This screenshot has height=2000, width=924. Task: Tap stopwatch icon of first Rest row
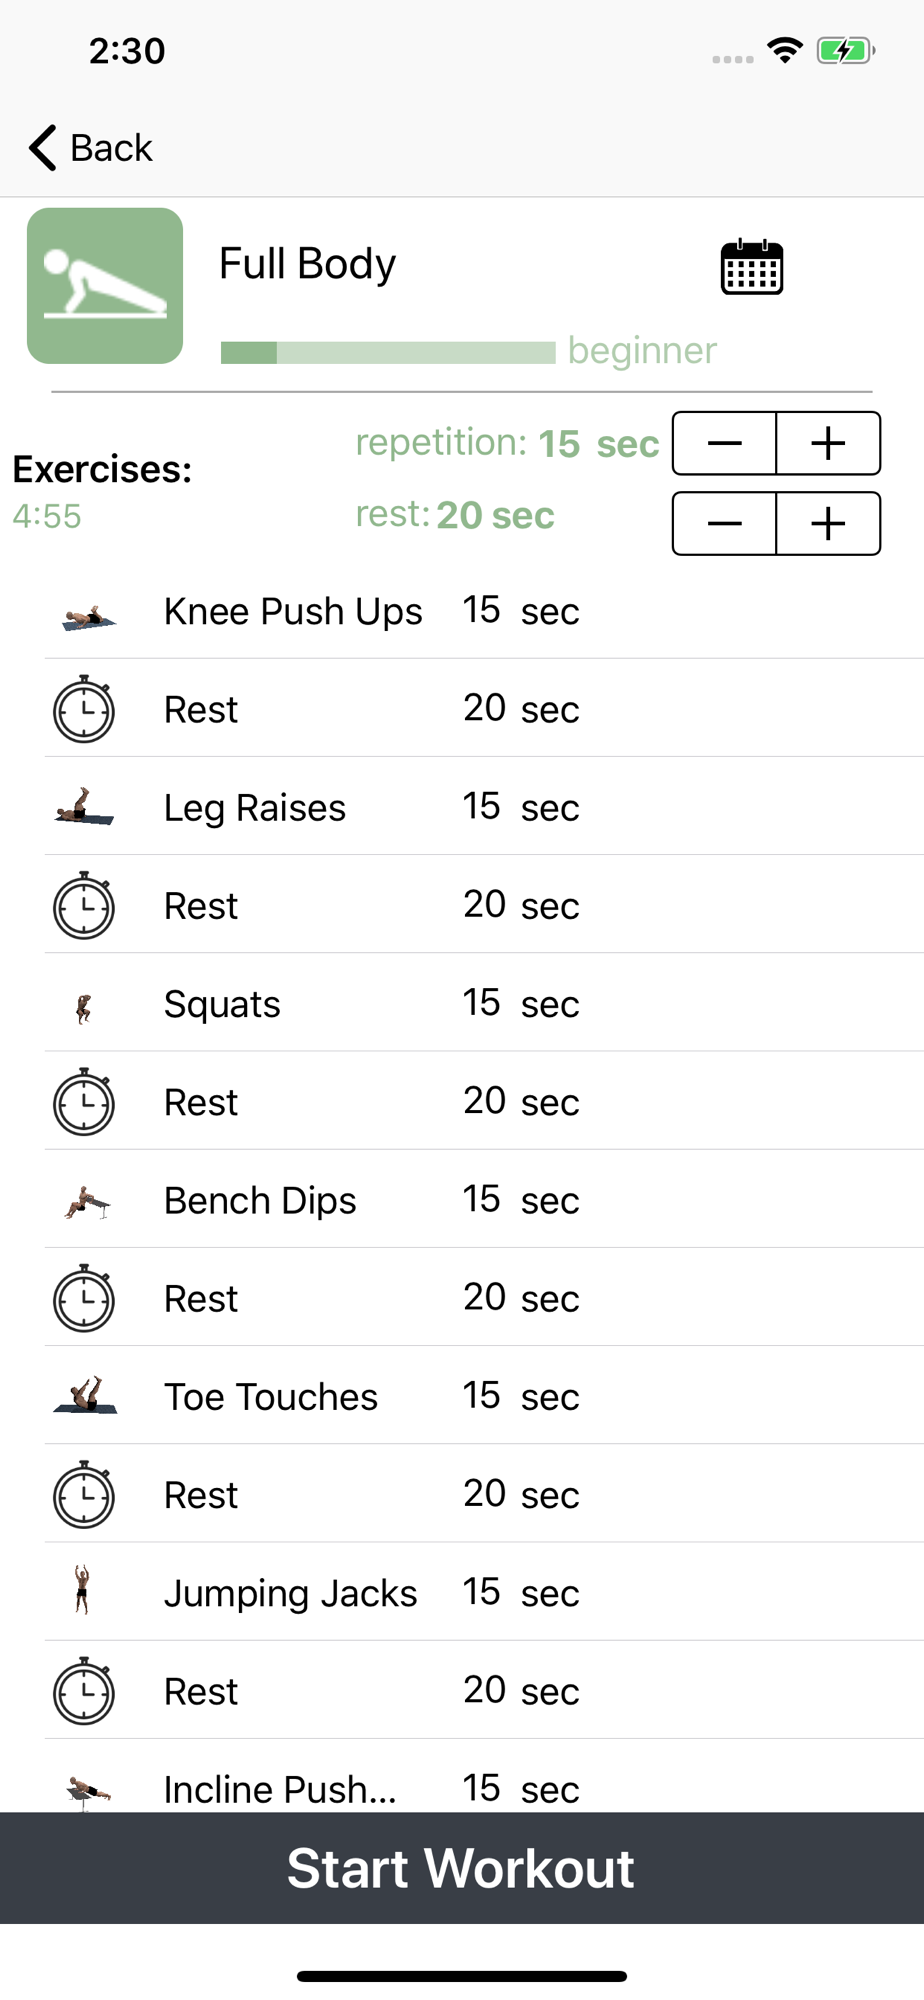[x=84, y=709]
